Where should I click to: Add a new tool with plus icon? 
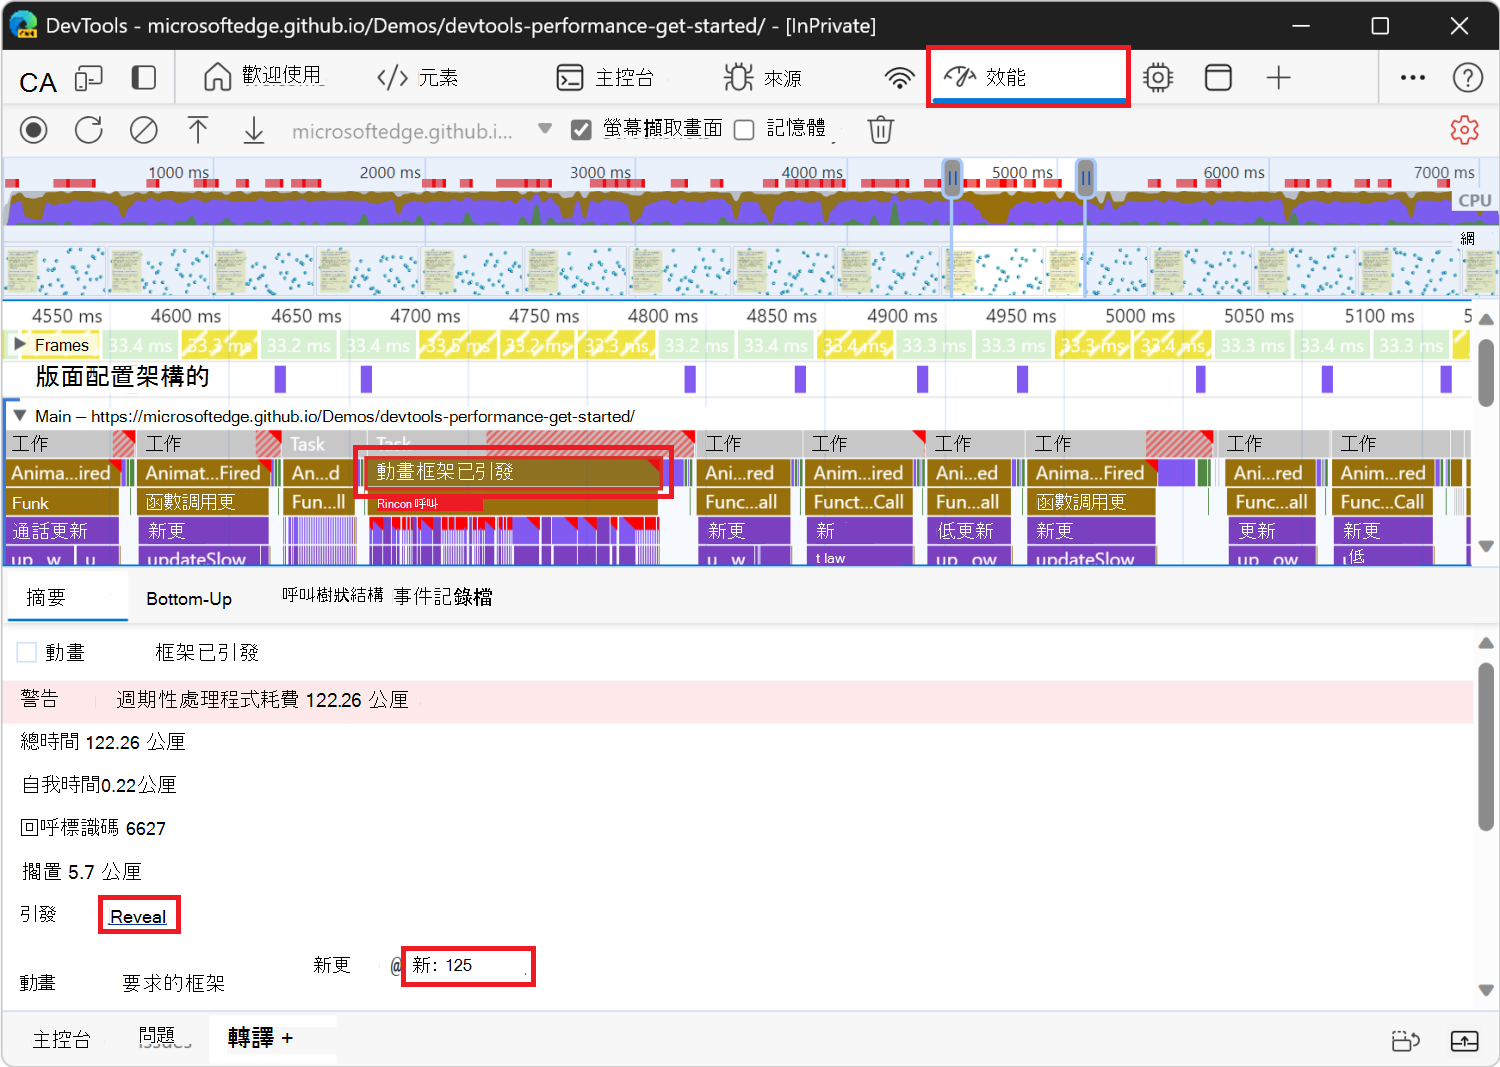[x=1279, y=78]
